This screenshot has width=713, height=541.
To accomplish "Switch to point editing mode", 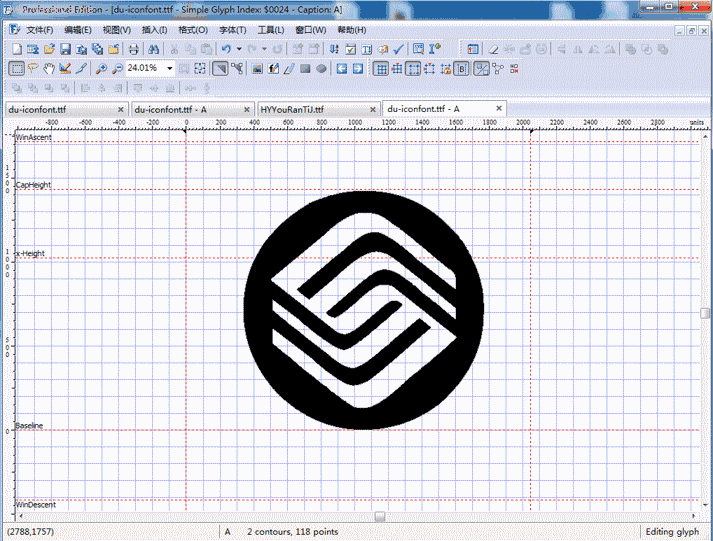I will coord(236,69).
